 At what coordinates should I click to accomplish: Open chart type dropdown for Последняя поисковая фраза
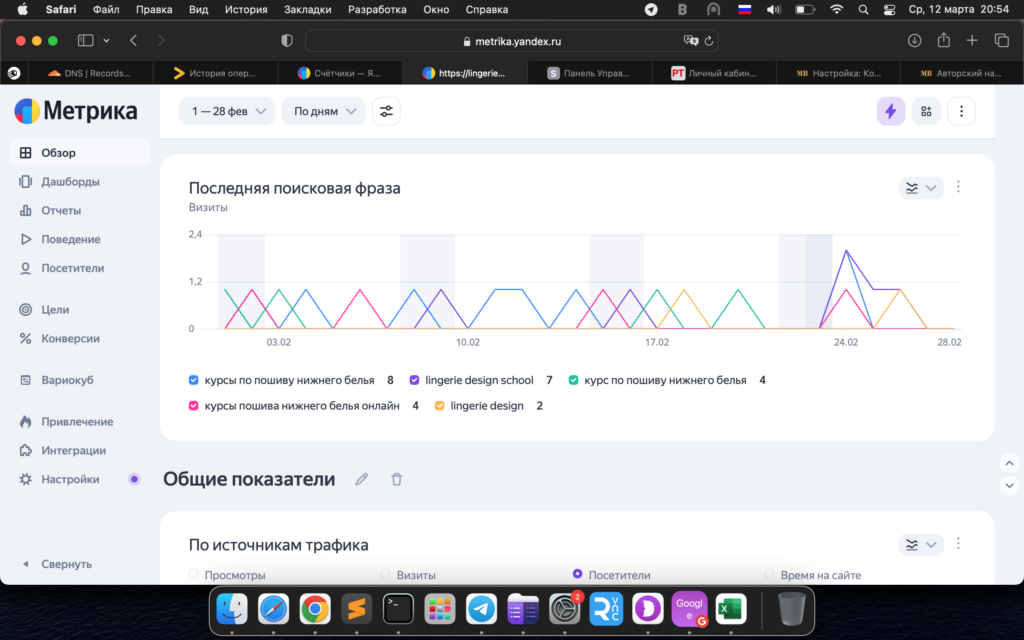click(x=921, y=188)
